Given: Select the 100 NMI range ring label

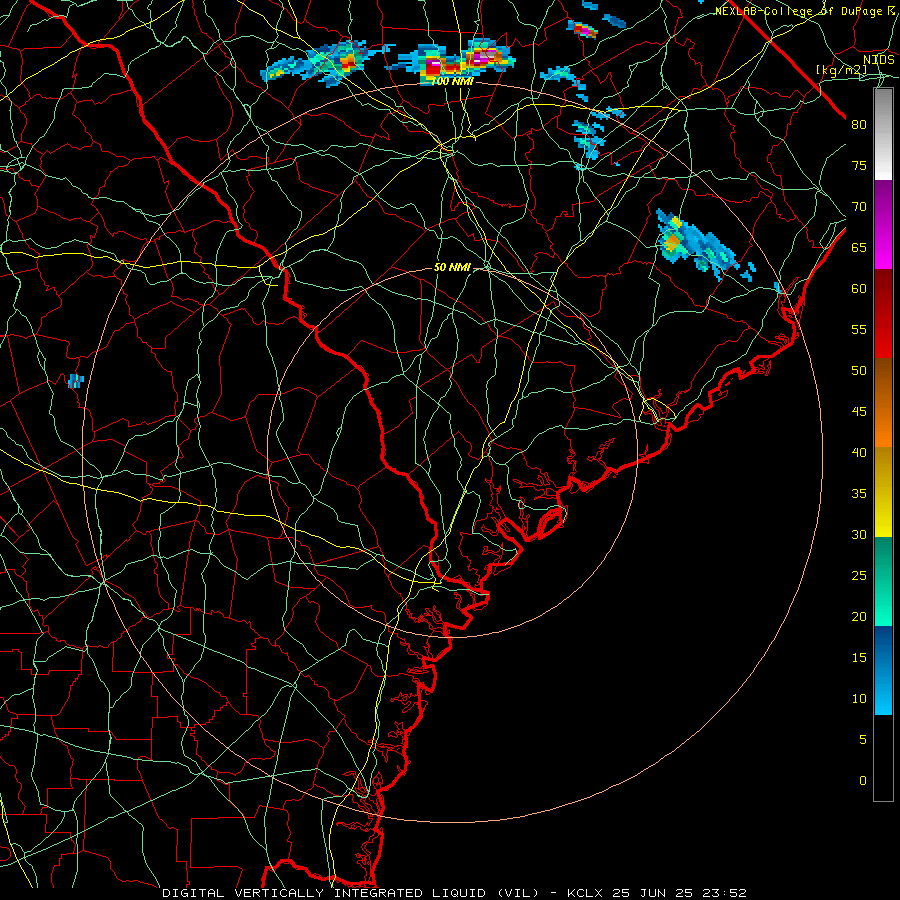Looking at the screenshot, I should [x=453, y=82].
